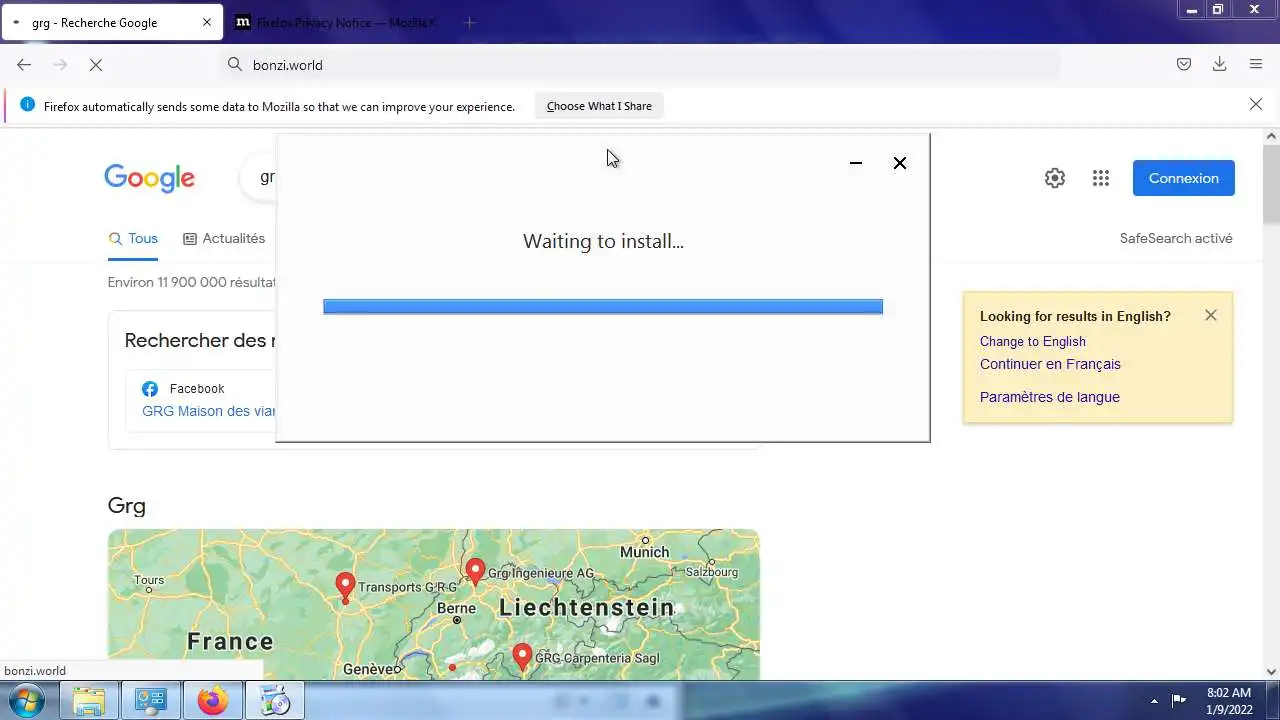Close the 'Looking for results in English' box
Viewport: 1280px width, 720px height.
pyautogui.click(x=1211, y=315)
